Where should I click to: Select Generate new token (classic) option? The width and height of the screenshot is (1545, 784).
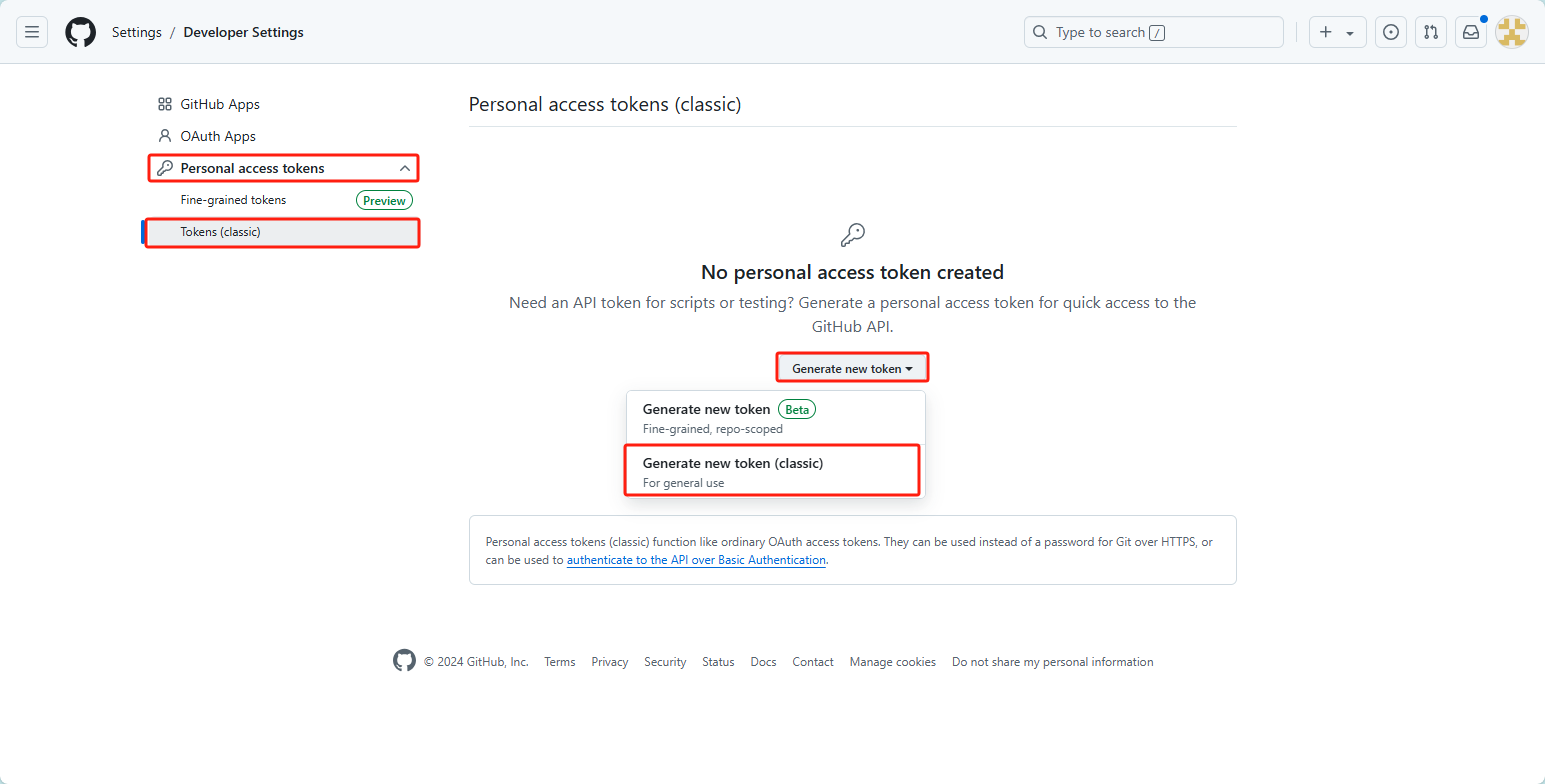[x=773, y=471]
